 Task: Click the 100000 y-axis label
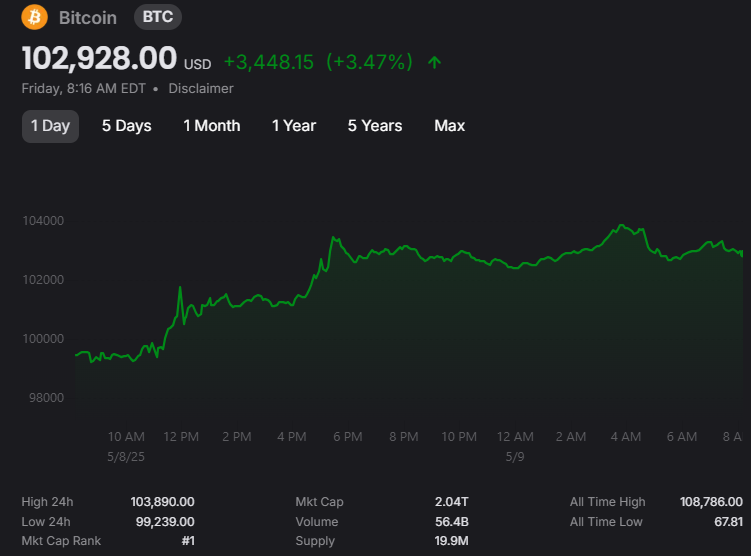(43, 339)
